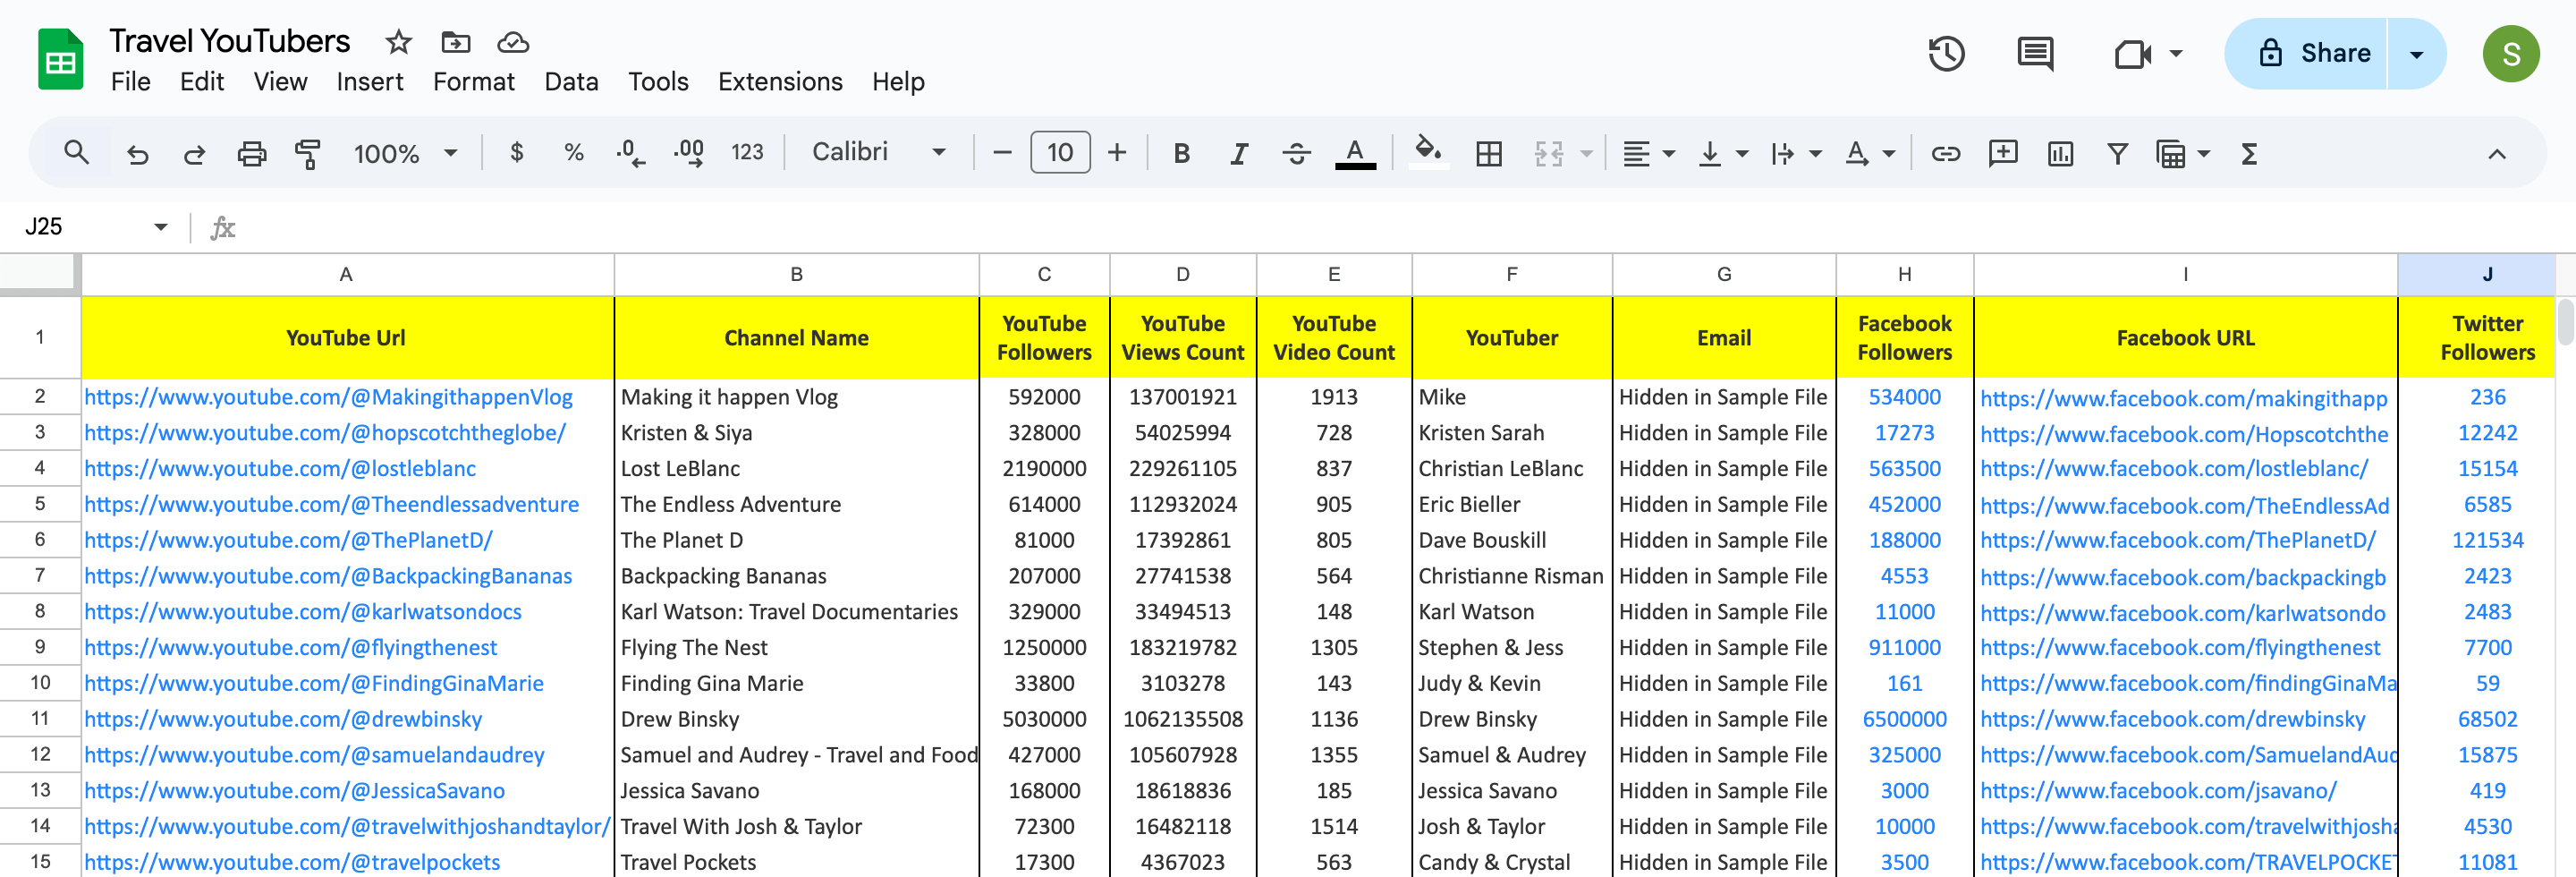Open the search menus magnifier
This screenshot has height=877, width=2576.
coord(76,153)
